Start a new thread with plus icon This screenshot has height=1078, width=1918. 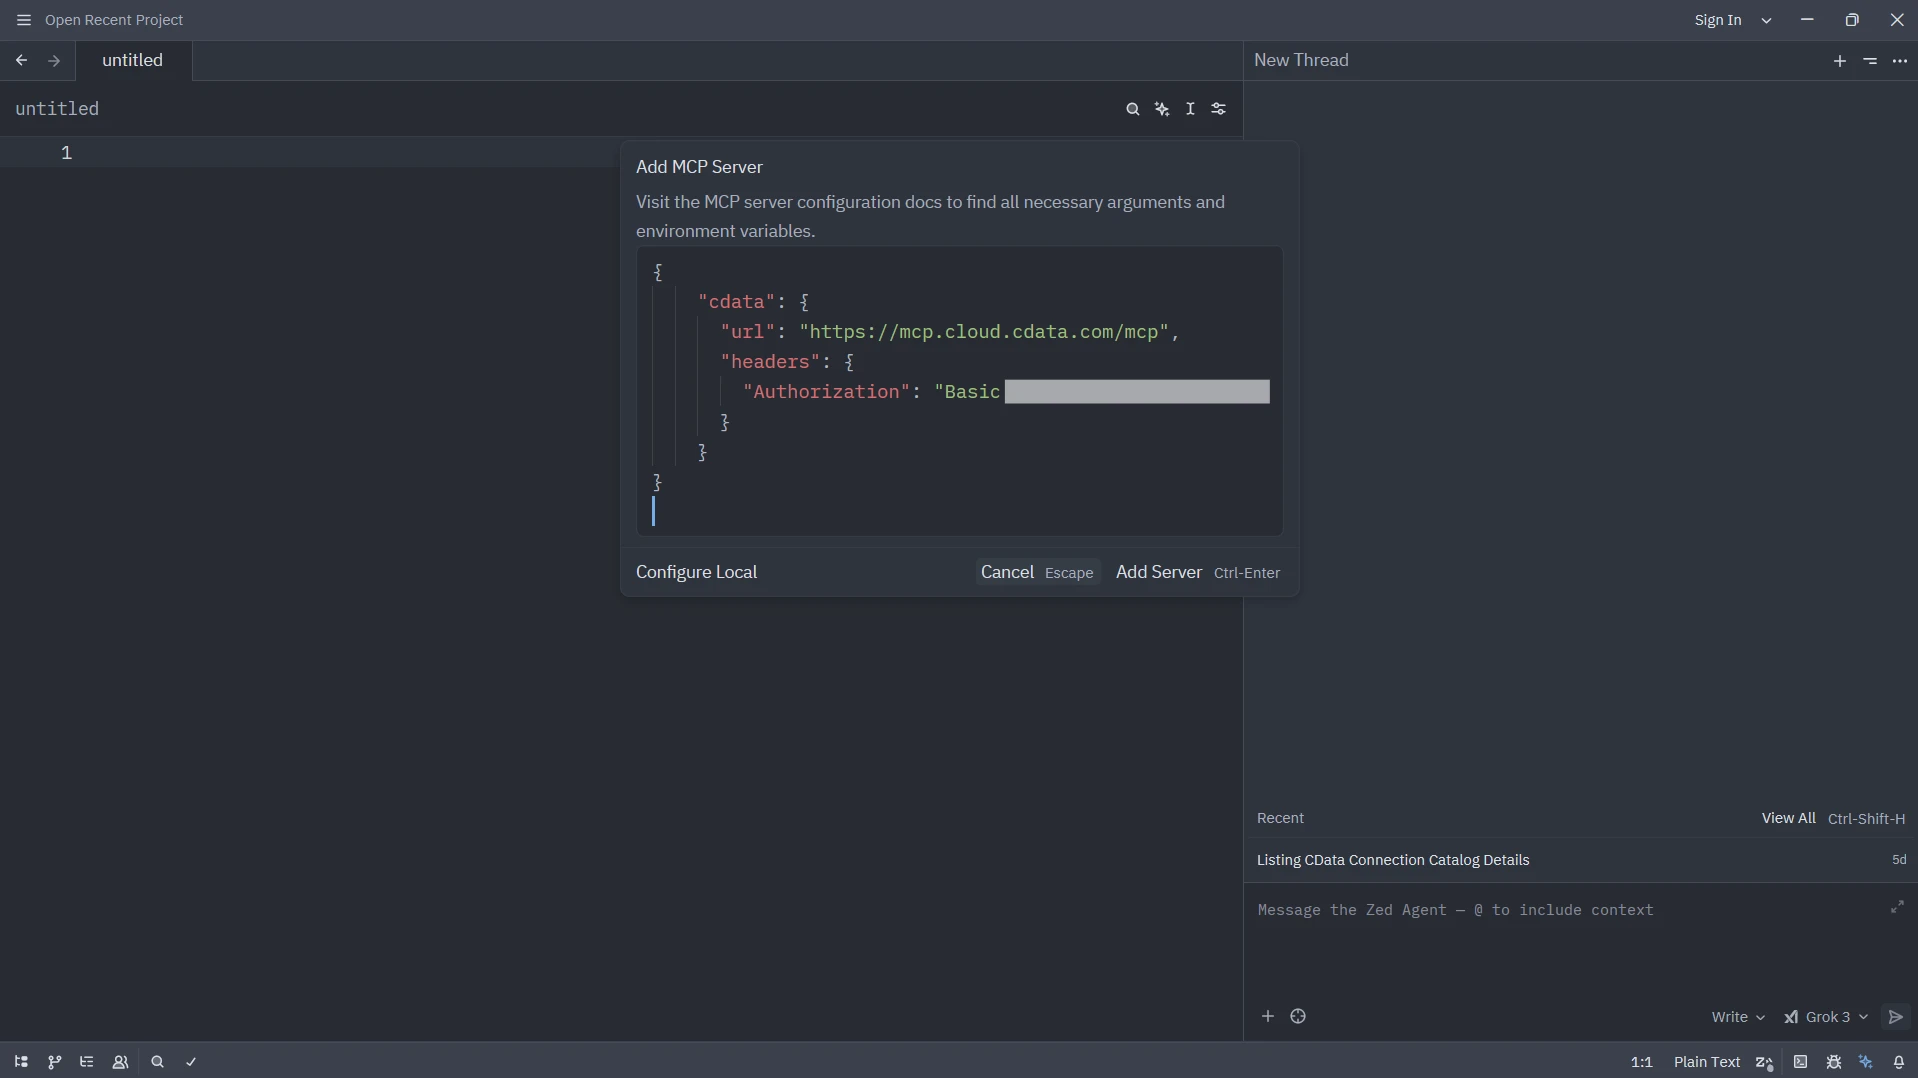tap(1839, 61)
